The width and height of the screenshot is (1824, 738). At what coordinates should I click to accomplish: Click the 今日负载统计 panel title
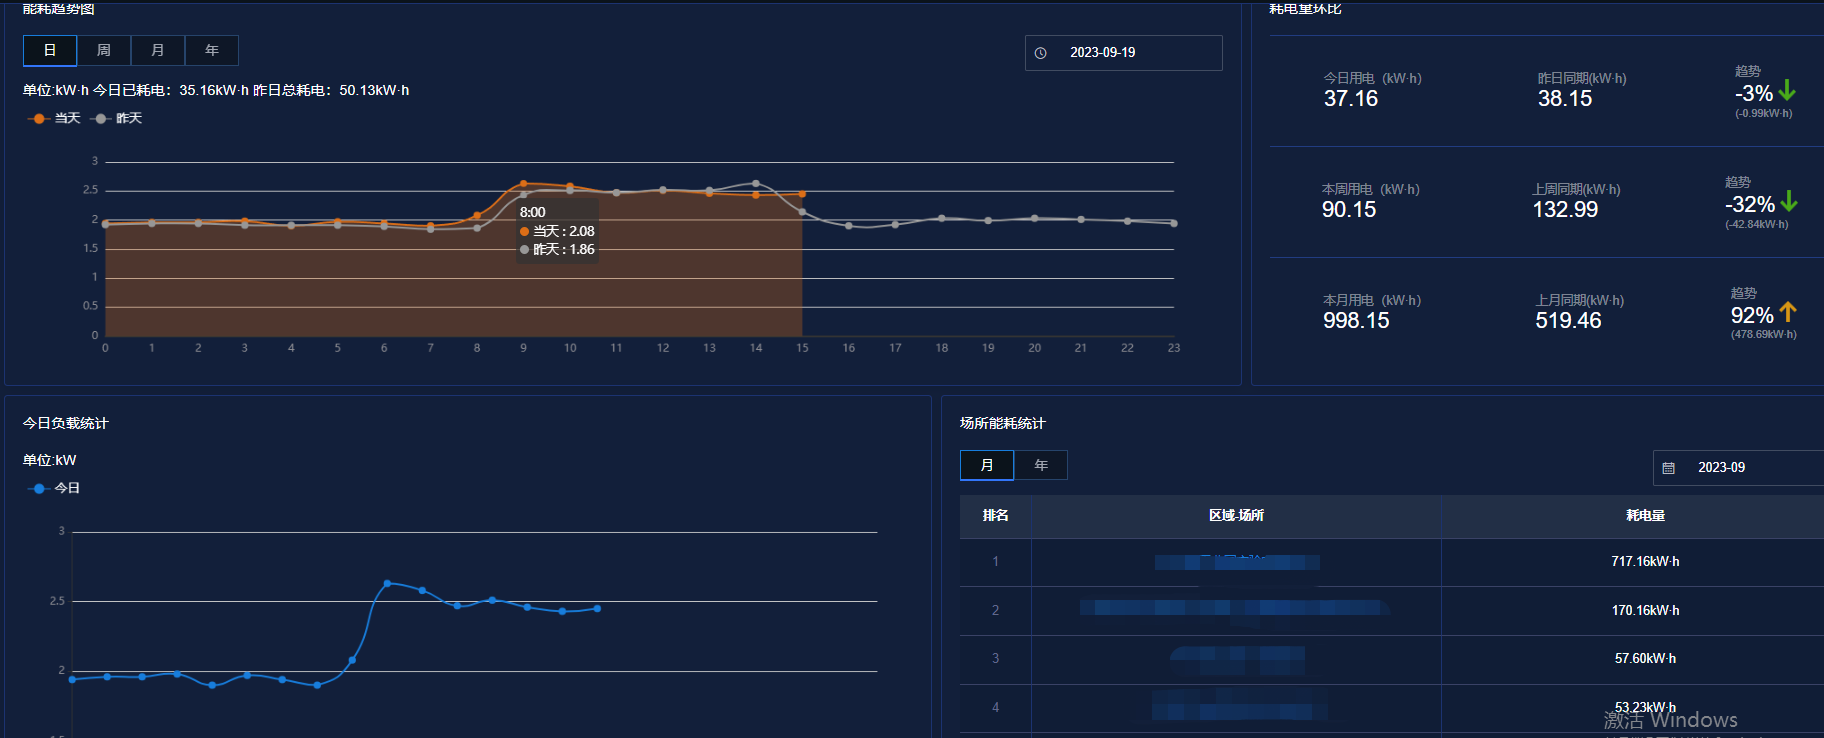coord(66,423)
